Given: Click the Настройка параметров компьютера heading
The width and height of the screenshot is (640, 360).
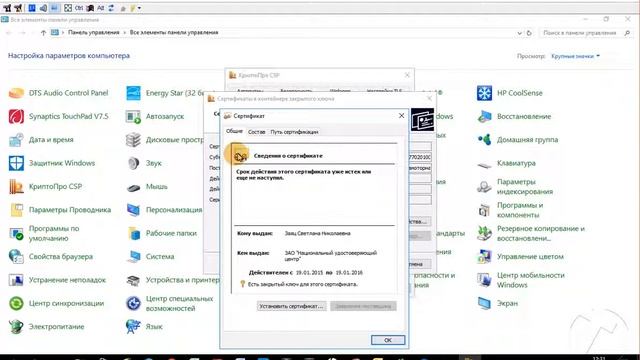Looking at the screenshot, I should (69, 56).
